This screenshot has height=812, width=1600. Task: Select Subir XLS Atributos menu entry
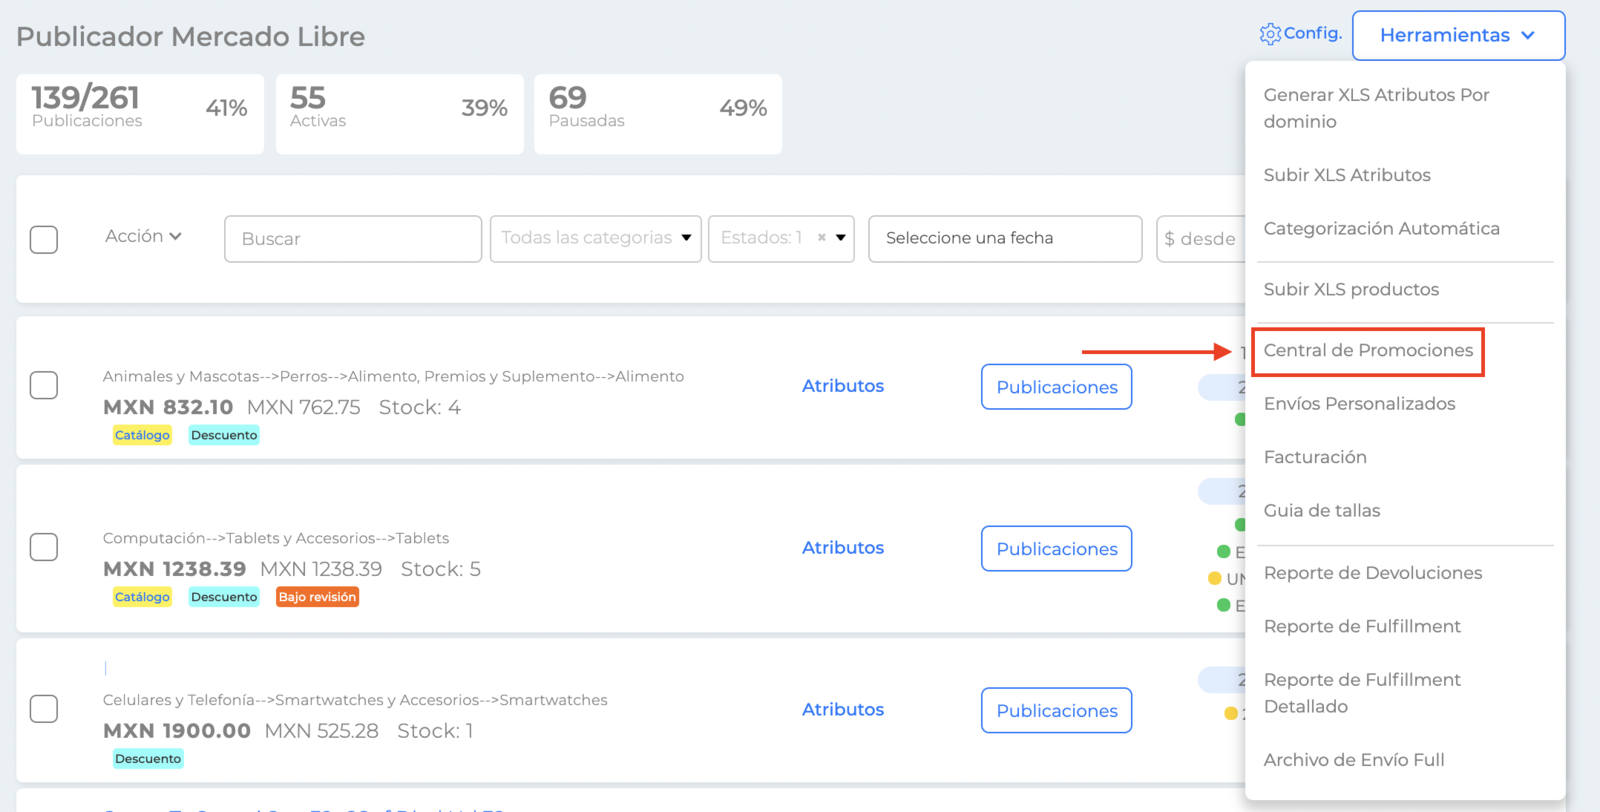coord(1347,175)
